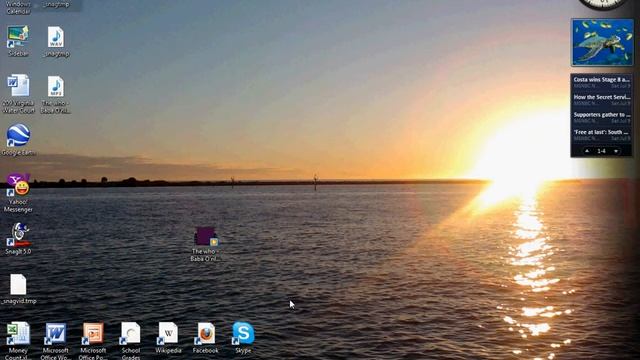Open 'Free at last: South...' headline

point(601,132)
